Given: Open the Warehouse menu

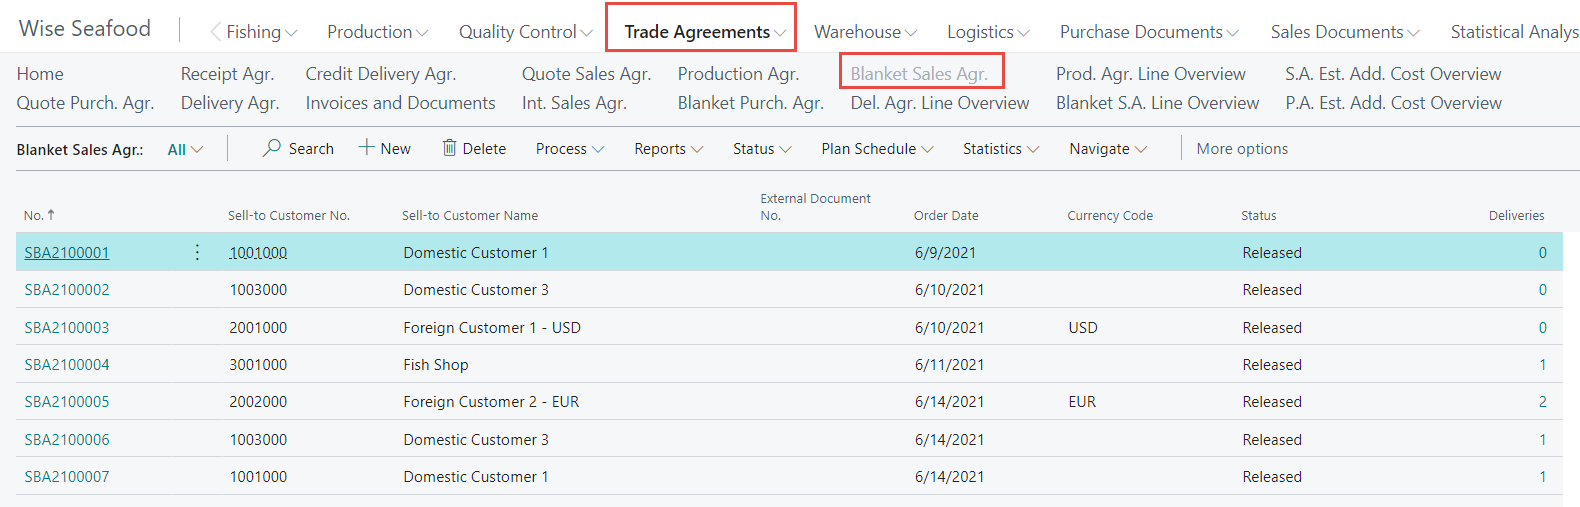Looking at the screenshot, I should click(864, 32).
